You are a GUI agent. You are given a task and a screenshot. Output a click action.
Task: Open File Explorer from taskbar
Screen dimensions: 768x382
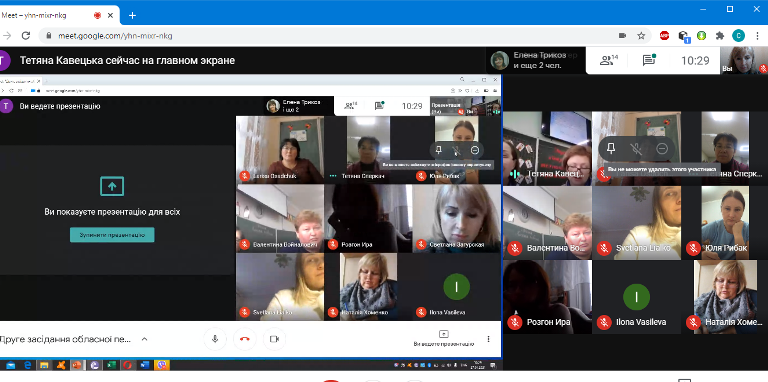[44, 365]
